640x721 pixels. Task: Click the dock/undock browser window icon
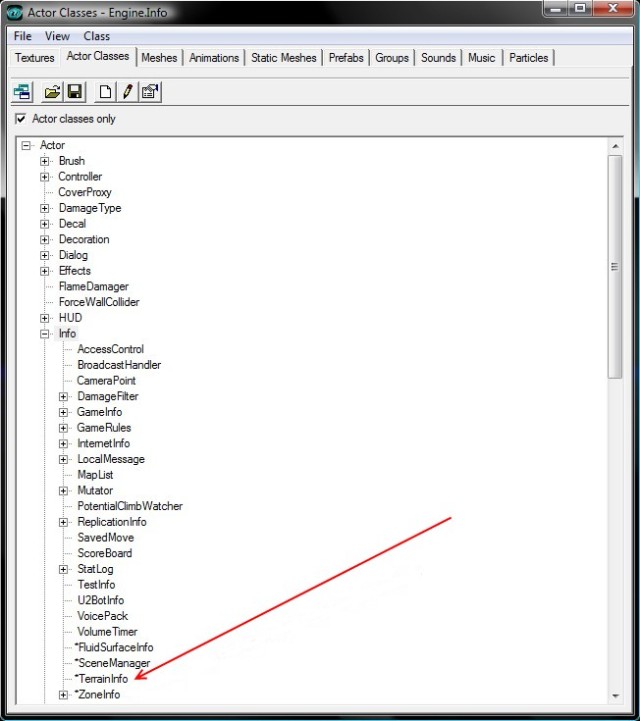(x=22, y=92)
